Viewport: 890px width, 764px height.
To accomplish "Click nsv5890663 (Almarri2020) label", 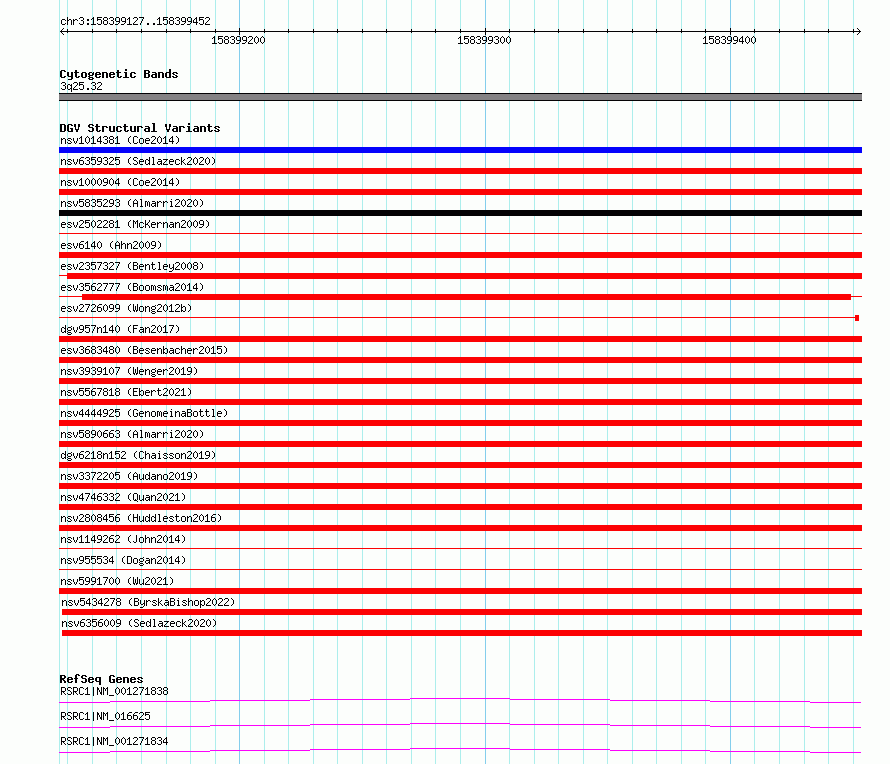I will pos(132,434).
